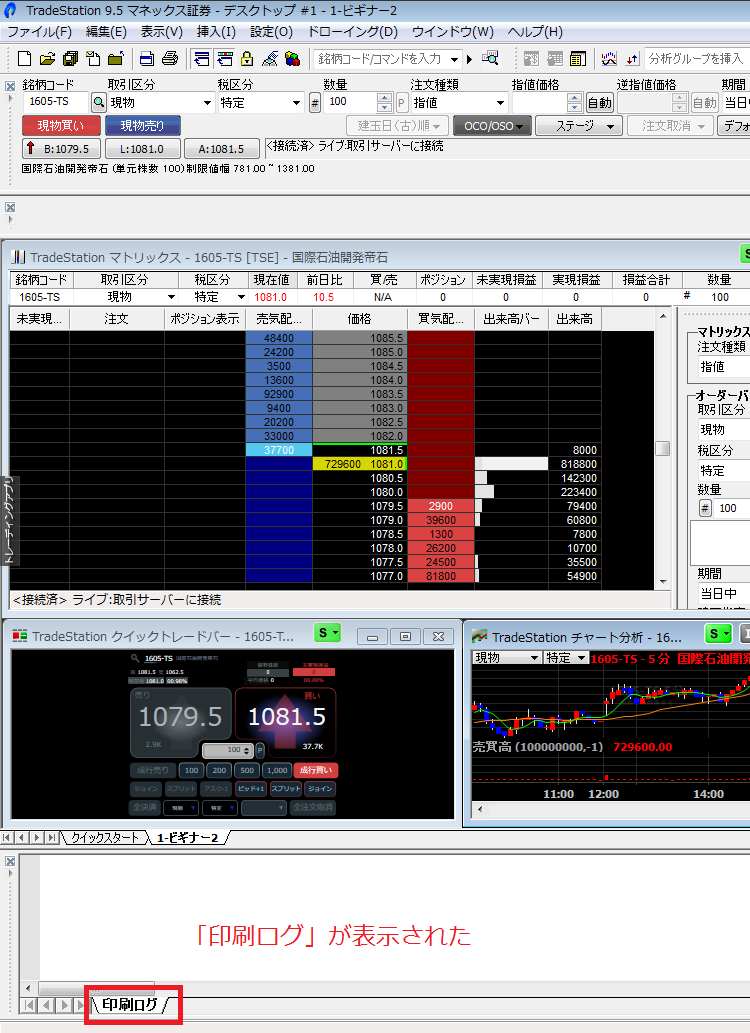Open the 編集(E) menu

106,32
